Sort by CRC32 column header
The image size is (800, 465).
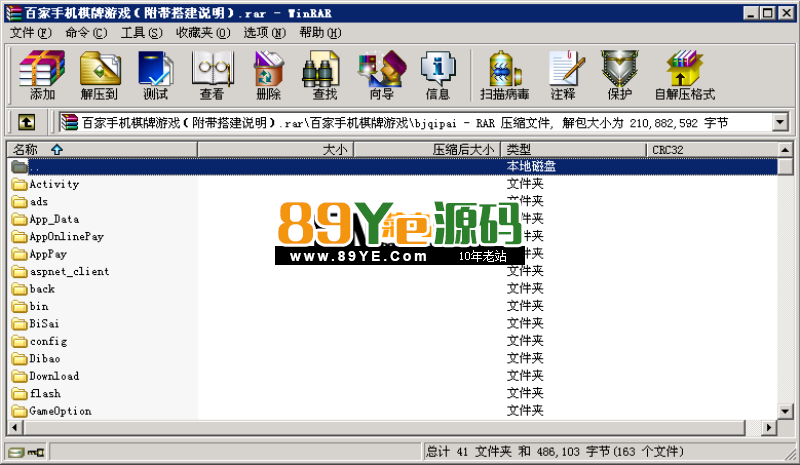coord(712,150)
